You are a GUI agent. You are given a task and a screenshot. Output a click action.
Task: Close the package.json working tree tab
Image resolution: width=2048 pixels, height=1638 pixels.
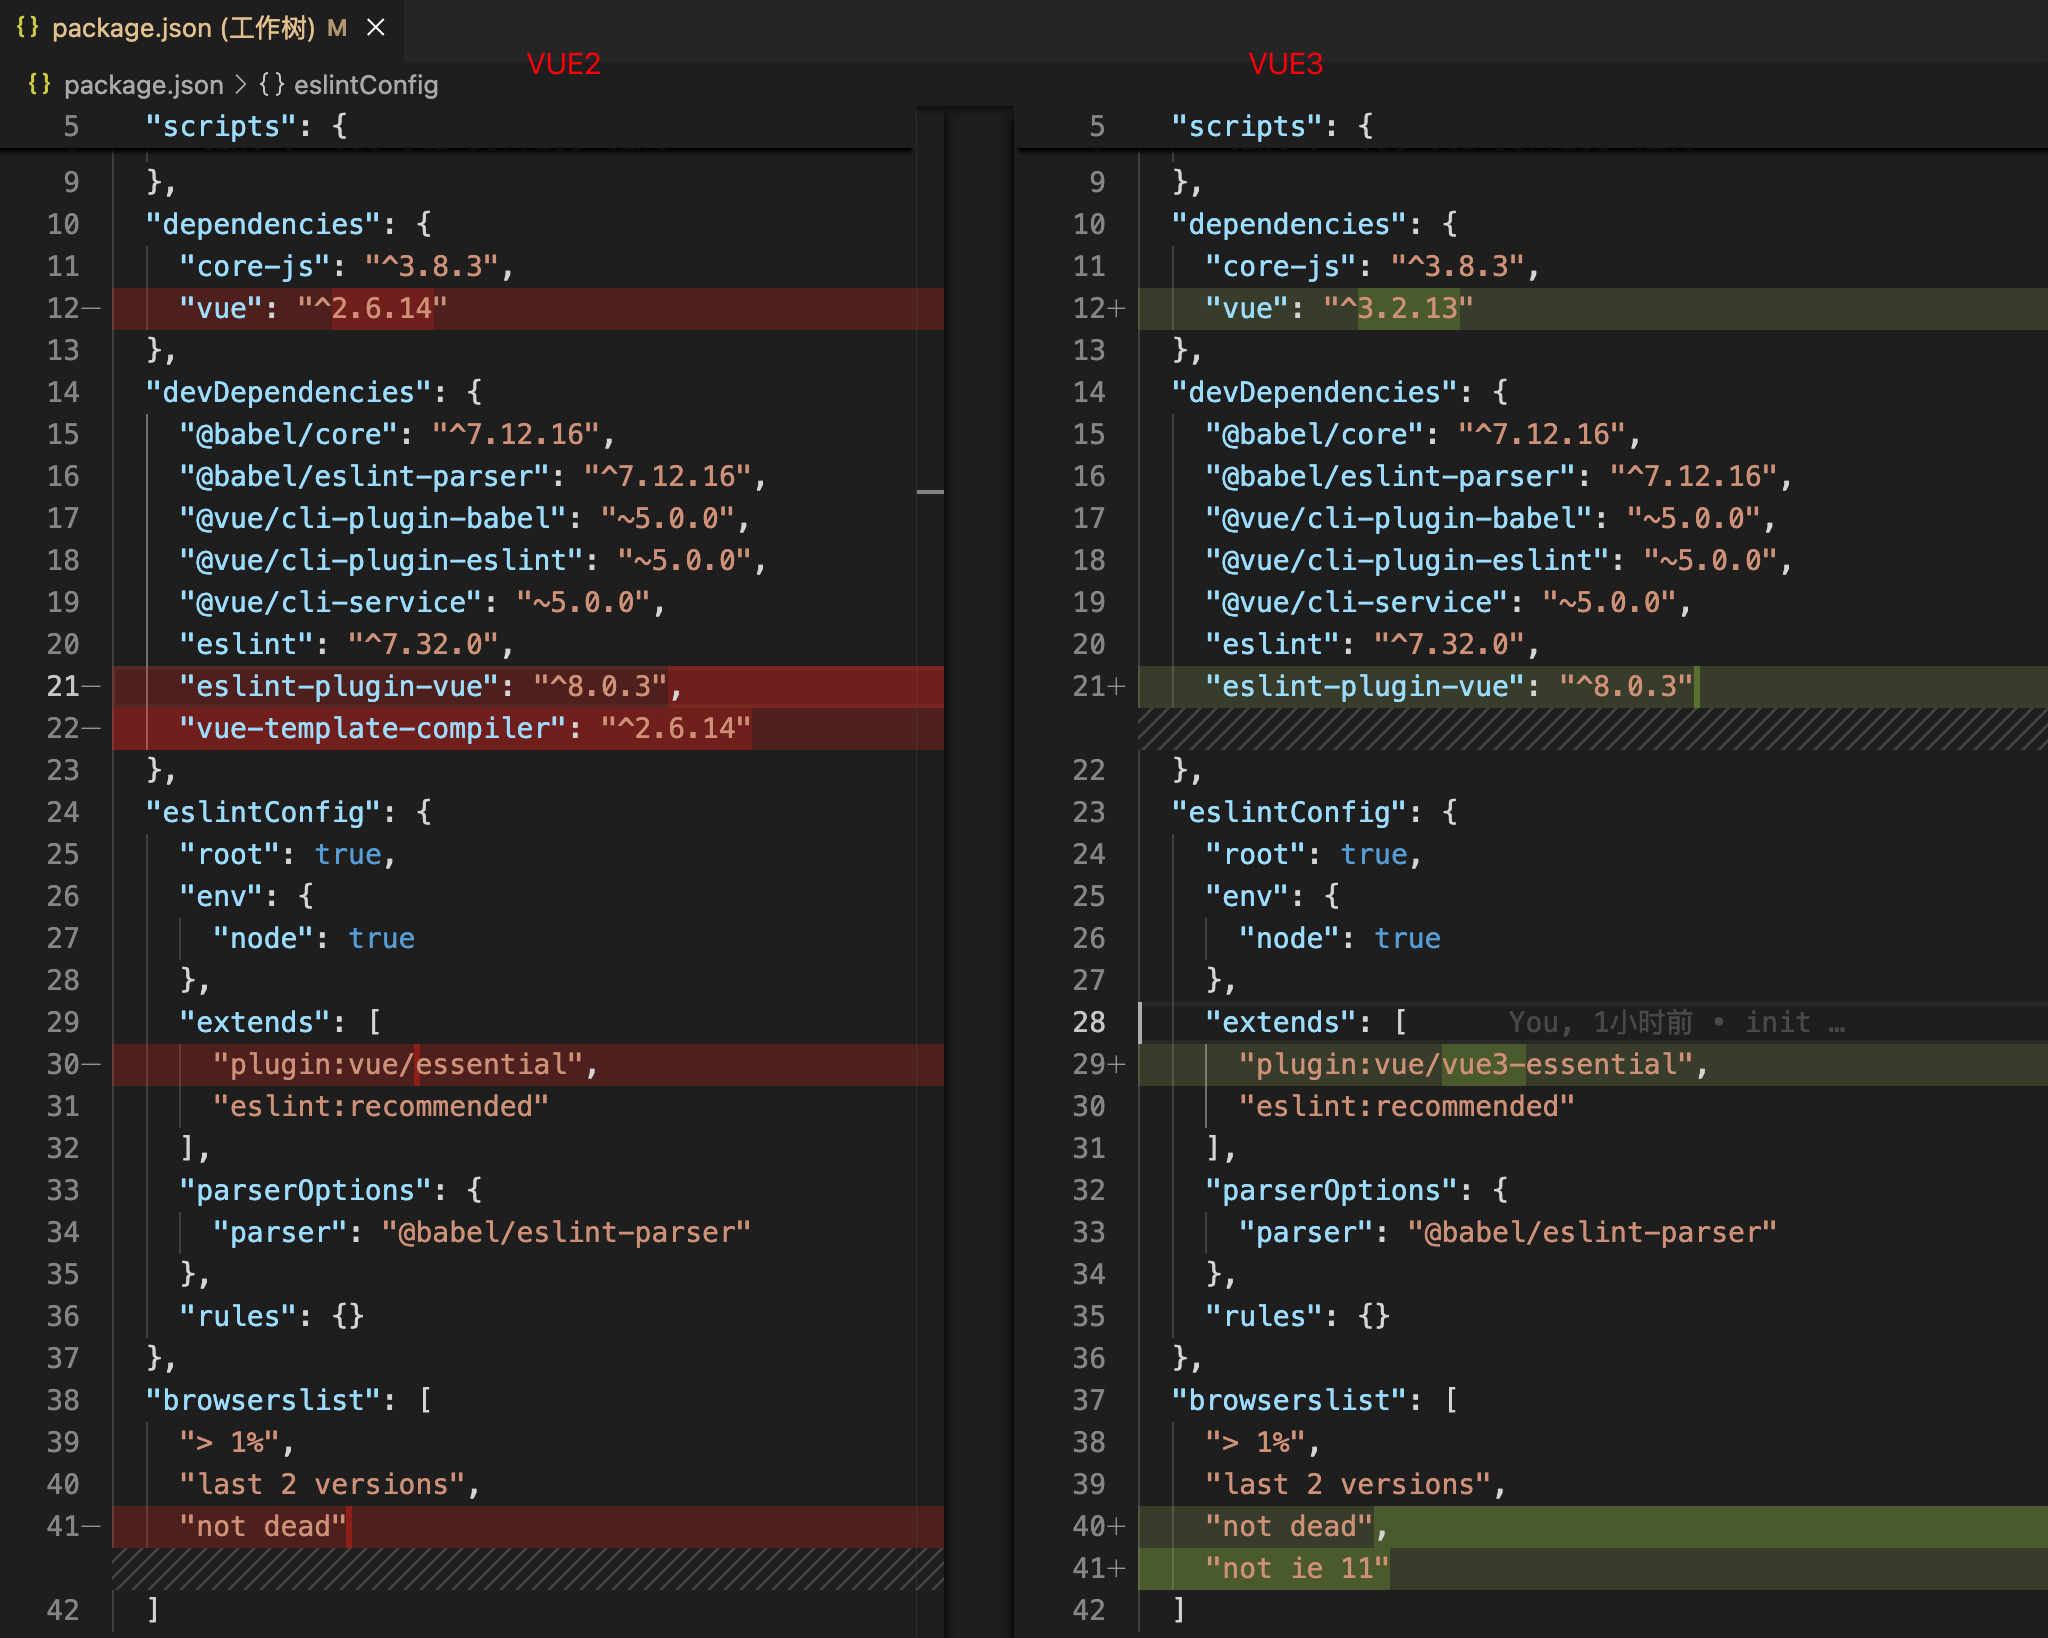coord(376,28)
